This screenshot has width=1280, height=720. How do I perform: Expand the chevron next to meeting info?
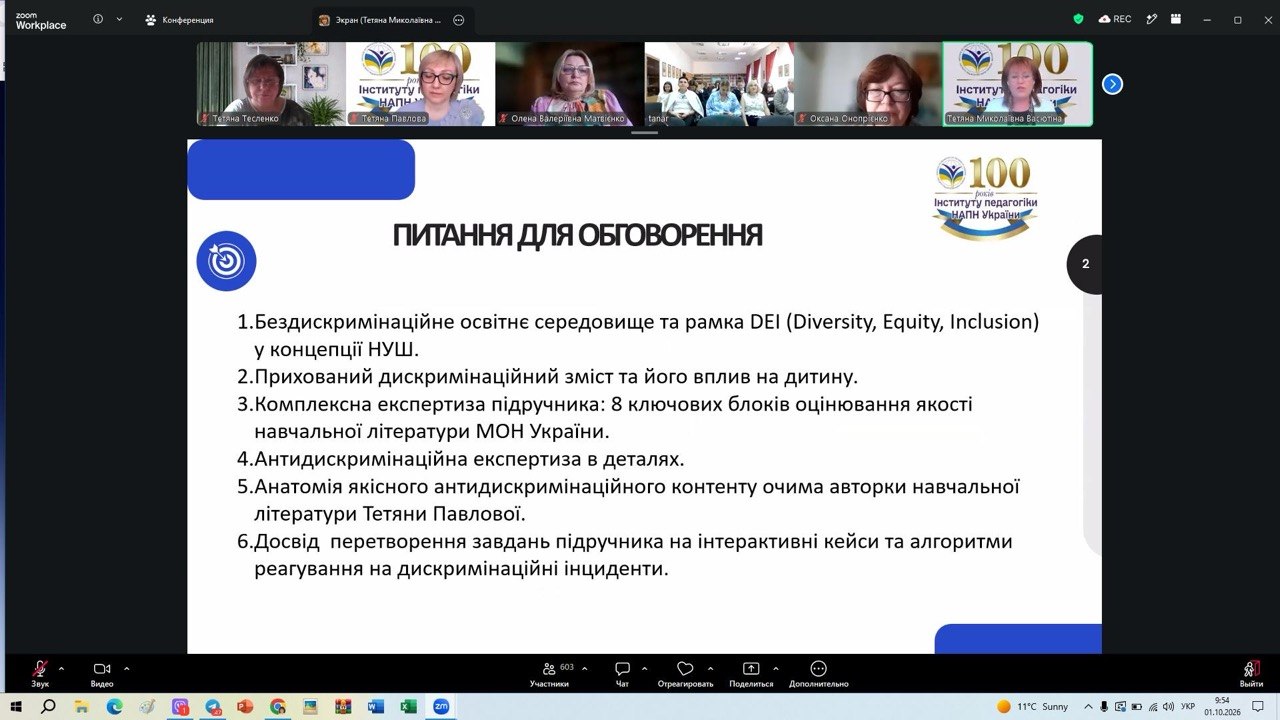pyautogui.click(x=119, y=19)
